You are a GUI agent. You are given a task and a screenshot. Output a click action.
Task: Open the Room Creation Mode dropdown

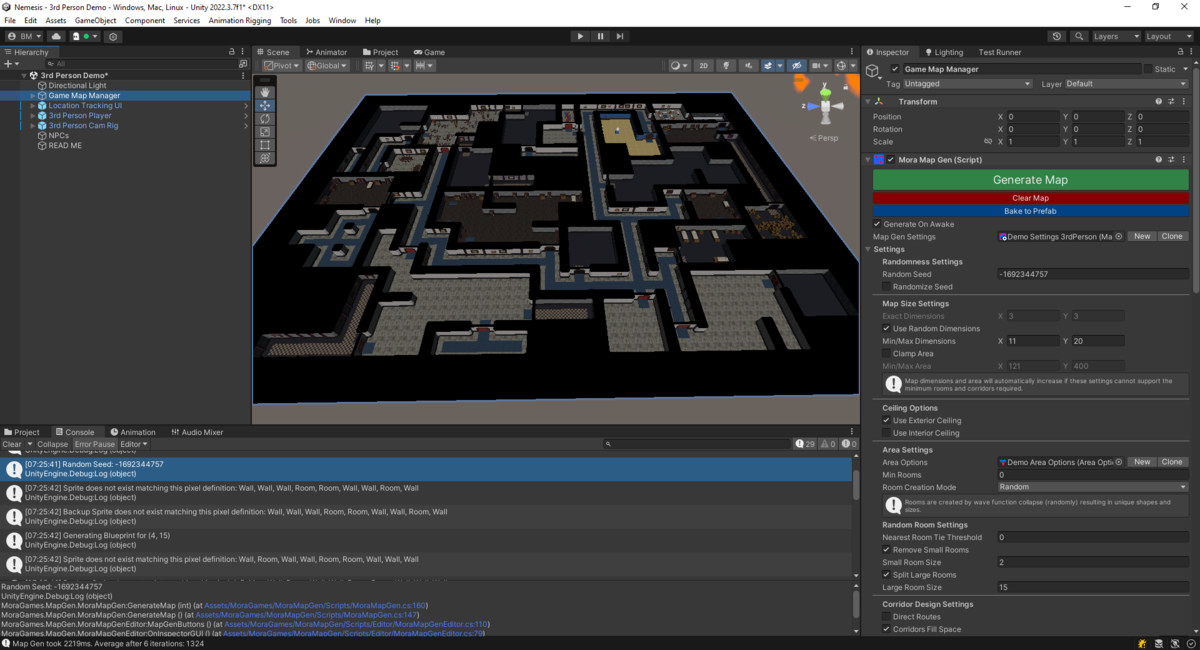point(1090,487)
